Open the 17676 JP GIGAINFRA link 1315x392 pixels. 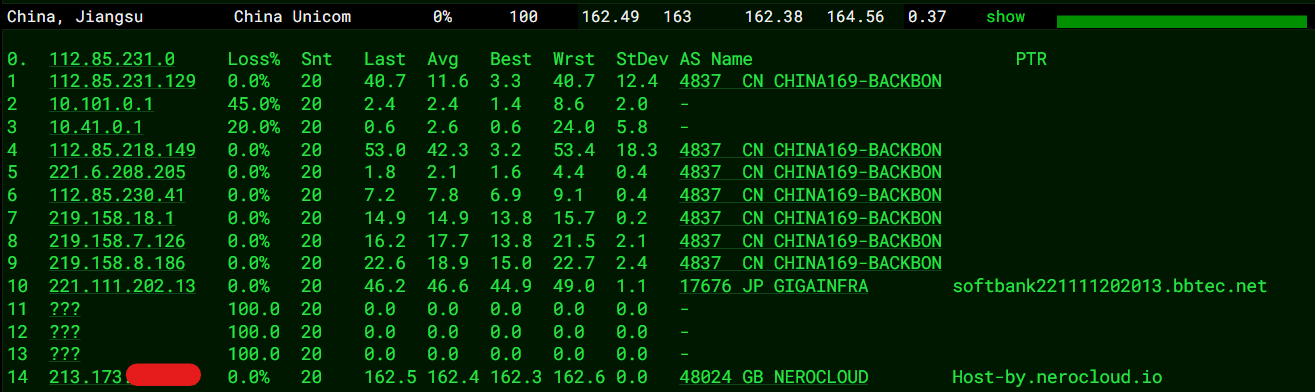pos(773,286)
